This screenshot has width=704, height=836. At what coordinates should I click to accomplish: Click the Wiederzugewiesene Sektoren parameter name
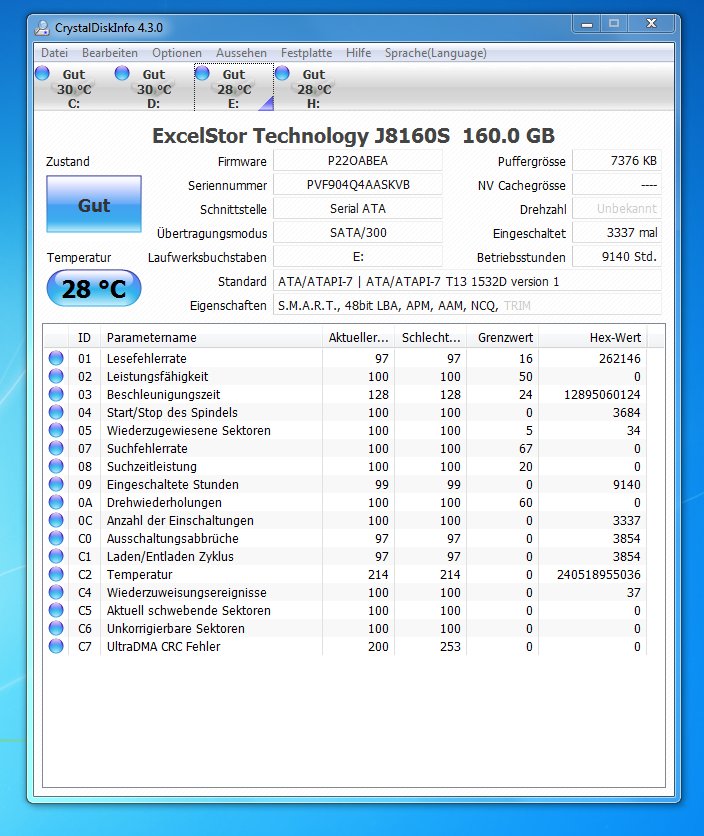[x=189, y=430]
